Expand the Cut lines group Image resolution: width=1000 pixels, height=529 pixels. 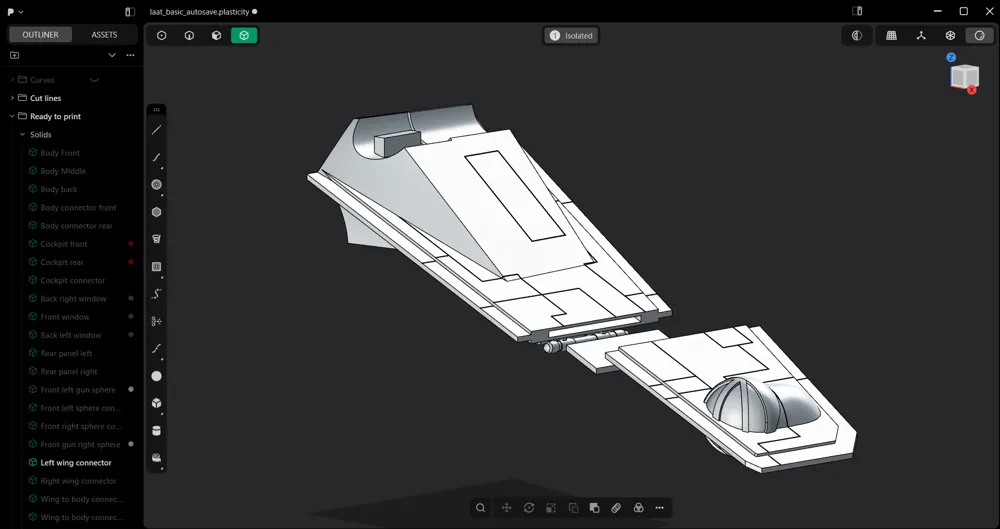coord(12,98)
